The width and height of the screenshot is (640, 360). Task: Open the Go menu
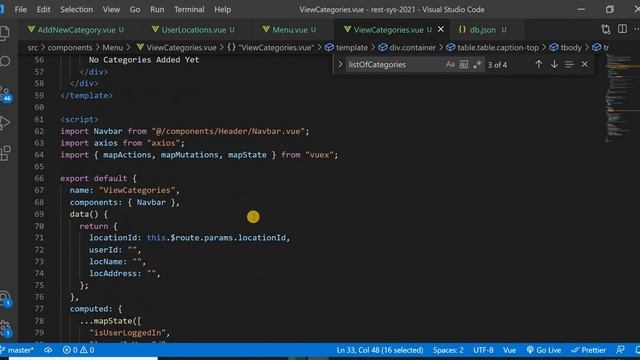pos(135,9)
